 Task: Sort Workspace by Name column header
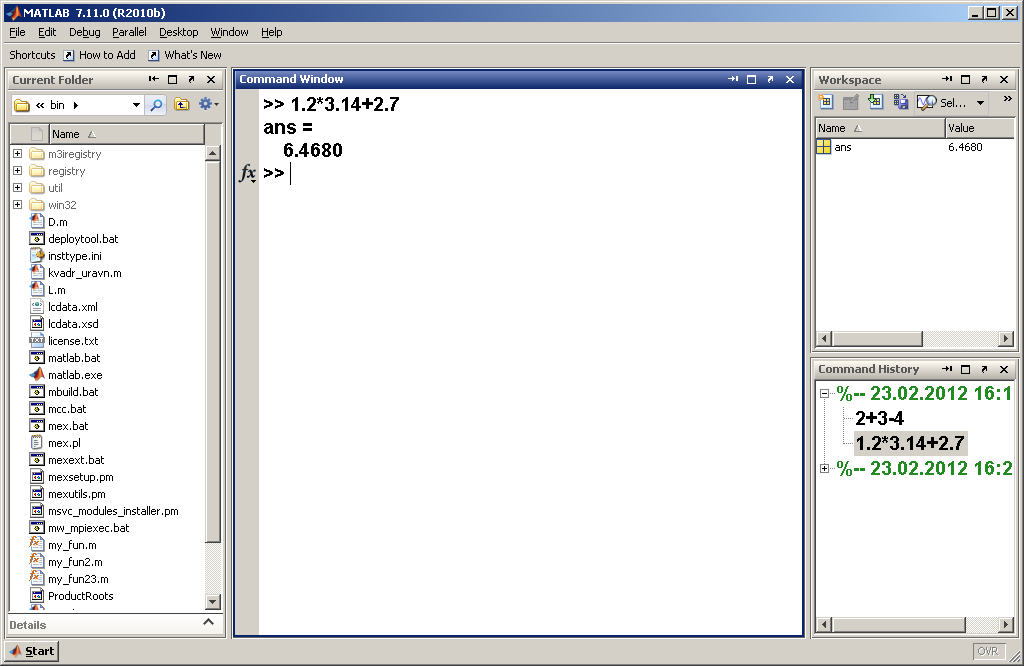tap(880, 128)
